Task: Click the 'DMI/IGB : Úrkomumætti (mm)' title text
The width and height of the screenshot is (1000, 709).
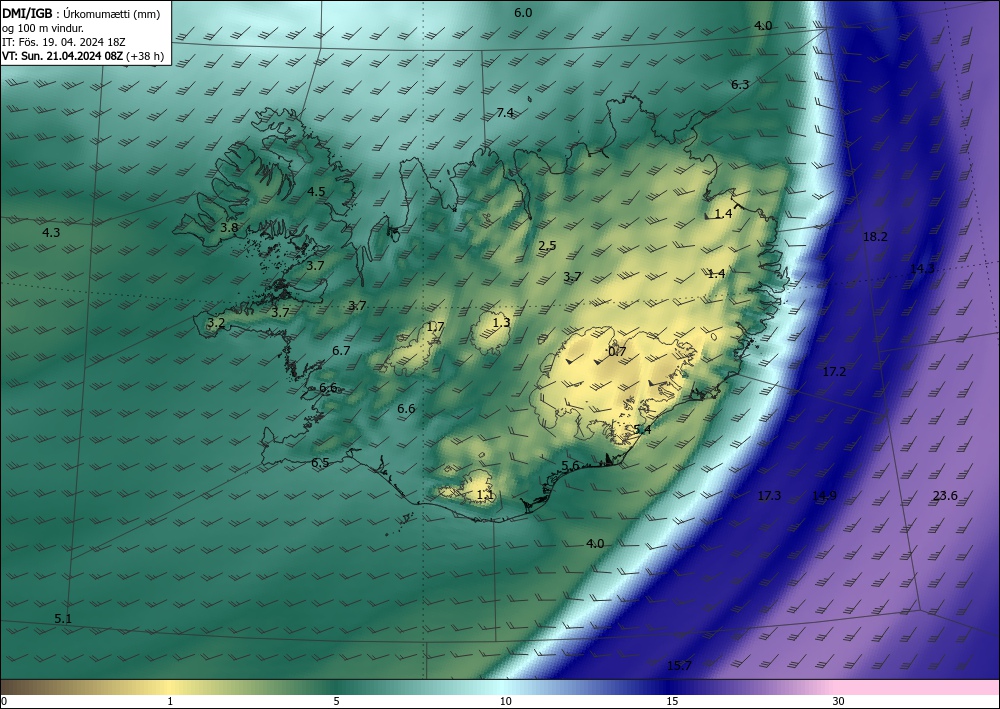Action: (x=82, y=14)
